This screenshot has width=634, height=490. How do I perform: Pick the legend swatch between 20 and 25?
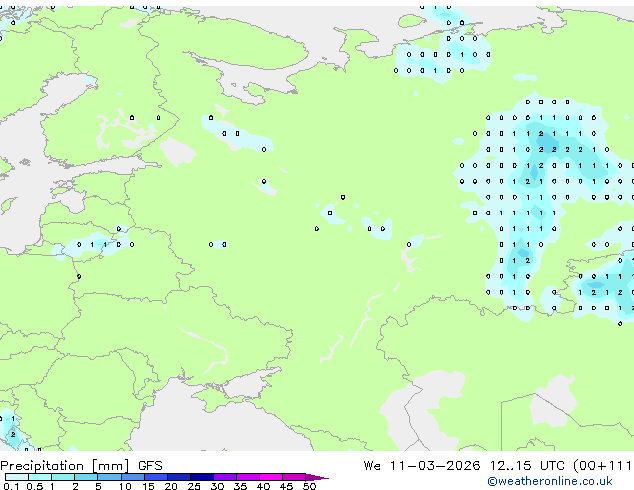179,477
